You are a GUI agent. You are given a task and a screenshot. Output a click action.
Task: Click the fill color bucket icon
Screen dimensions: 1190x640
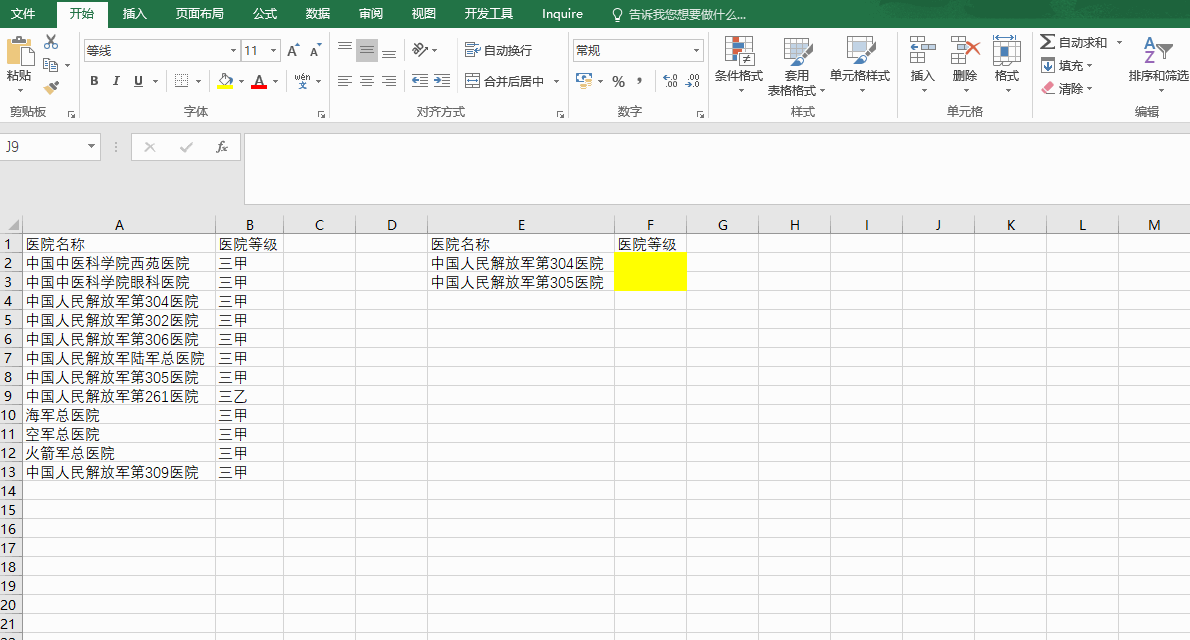[225, 80]
